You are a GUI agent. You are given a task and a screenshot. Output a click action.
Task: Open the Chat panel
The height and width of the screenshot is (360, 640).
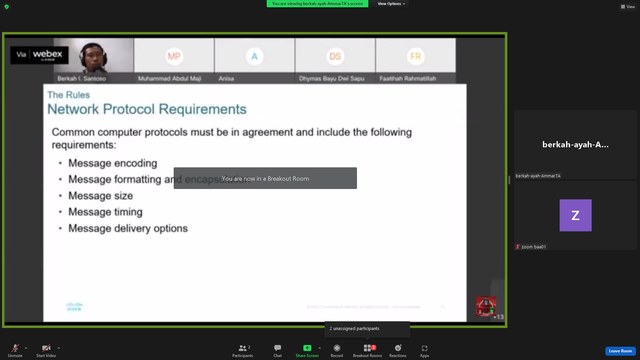pyautogui.click(x=278, y=350)
